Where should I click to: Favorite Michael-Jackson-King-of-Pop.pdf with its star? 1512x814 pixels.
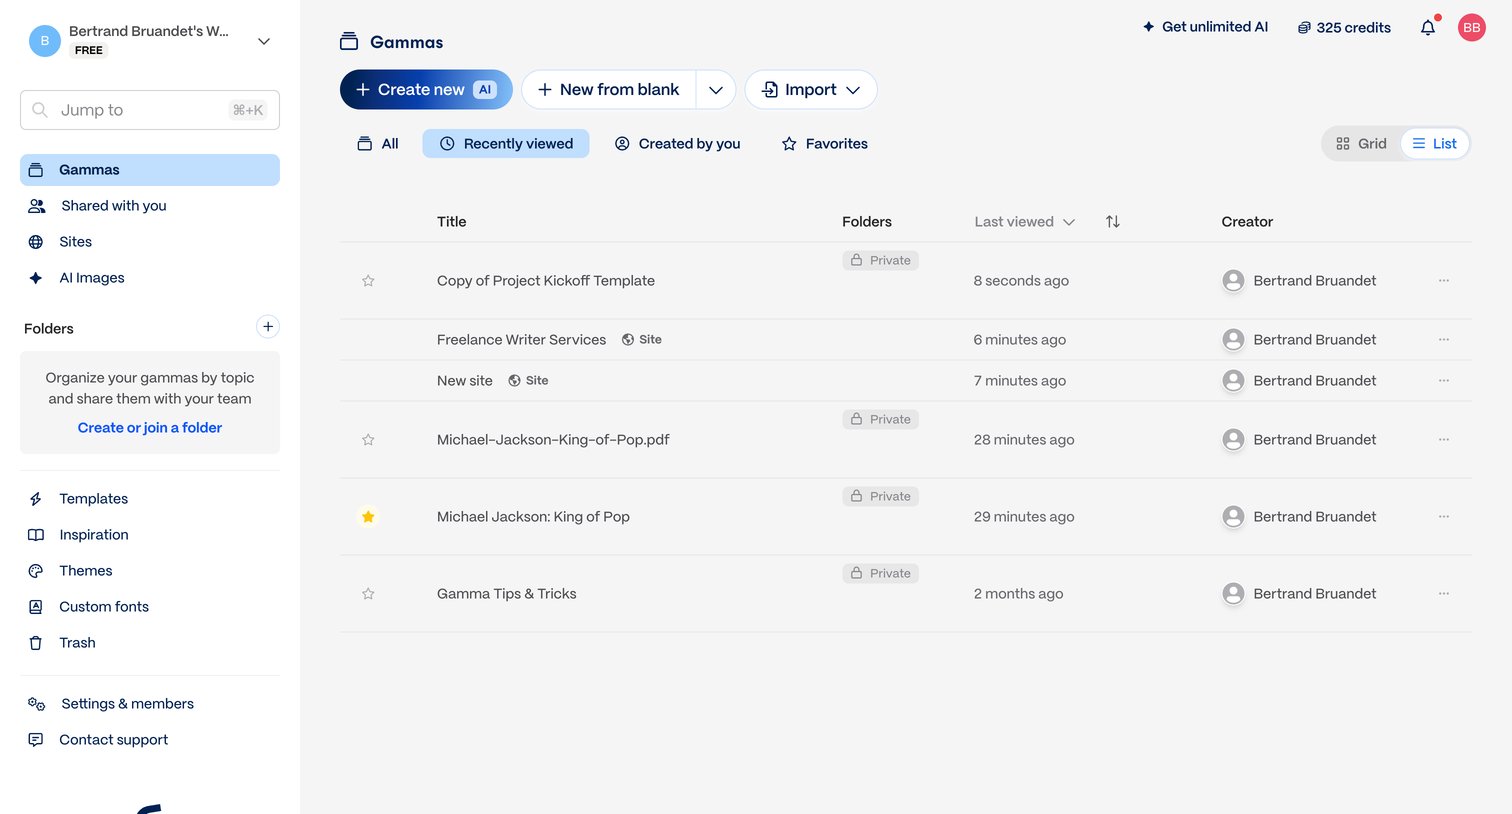pos(368,440)
